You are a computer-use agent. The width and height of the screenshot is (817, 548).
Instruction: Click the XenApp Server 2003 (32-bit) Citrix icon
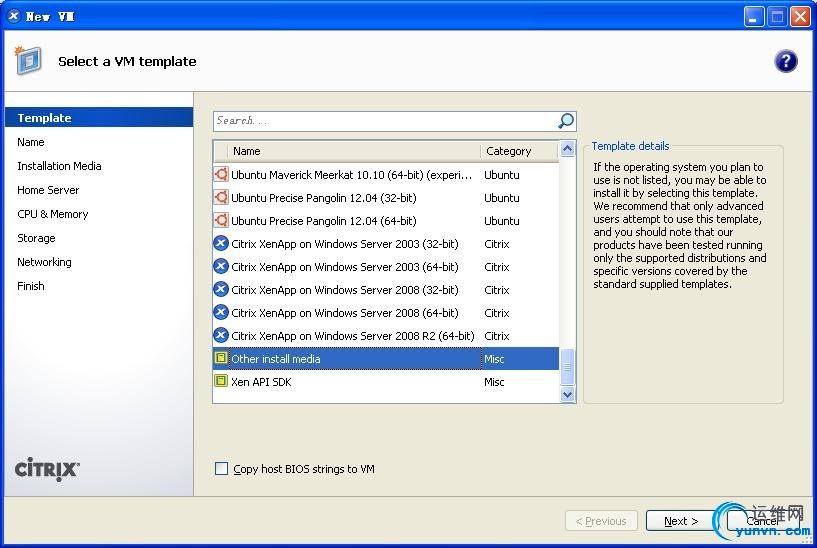point(221,243)
